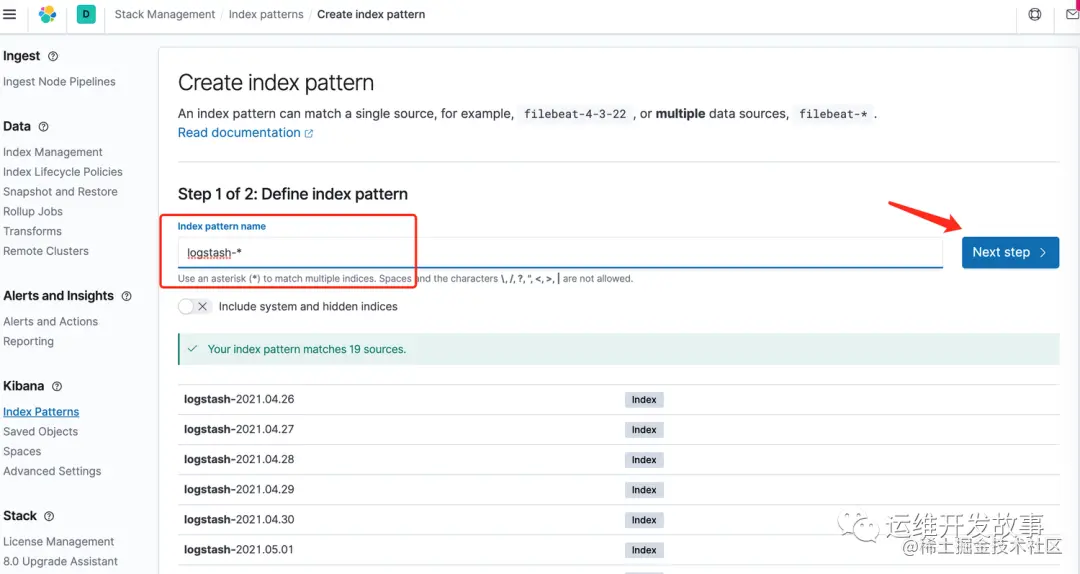Screen dimensions: 1080x574
Task: Click Index badge for logstash-2021.04.28
Action: [644, 460]
